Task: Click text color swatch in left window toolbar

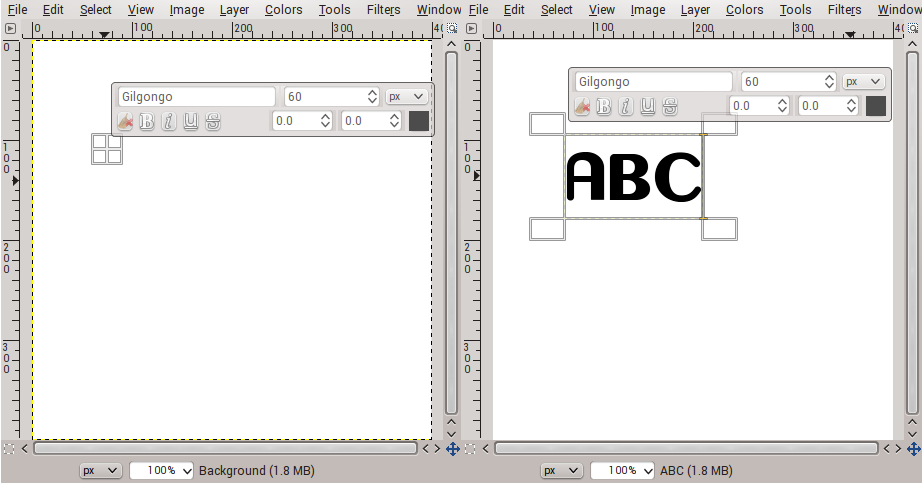Action: pos(419,121)
